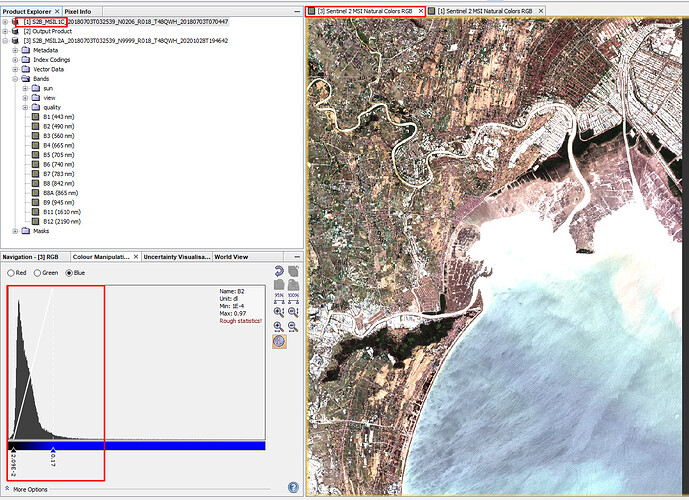Screen dimensions: 689x500
Task: Click the 100% histogram stretch icon
Action: coord(293,298)
